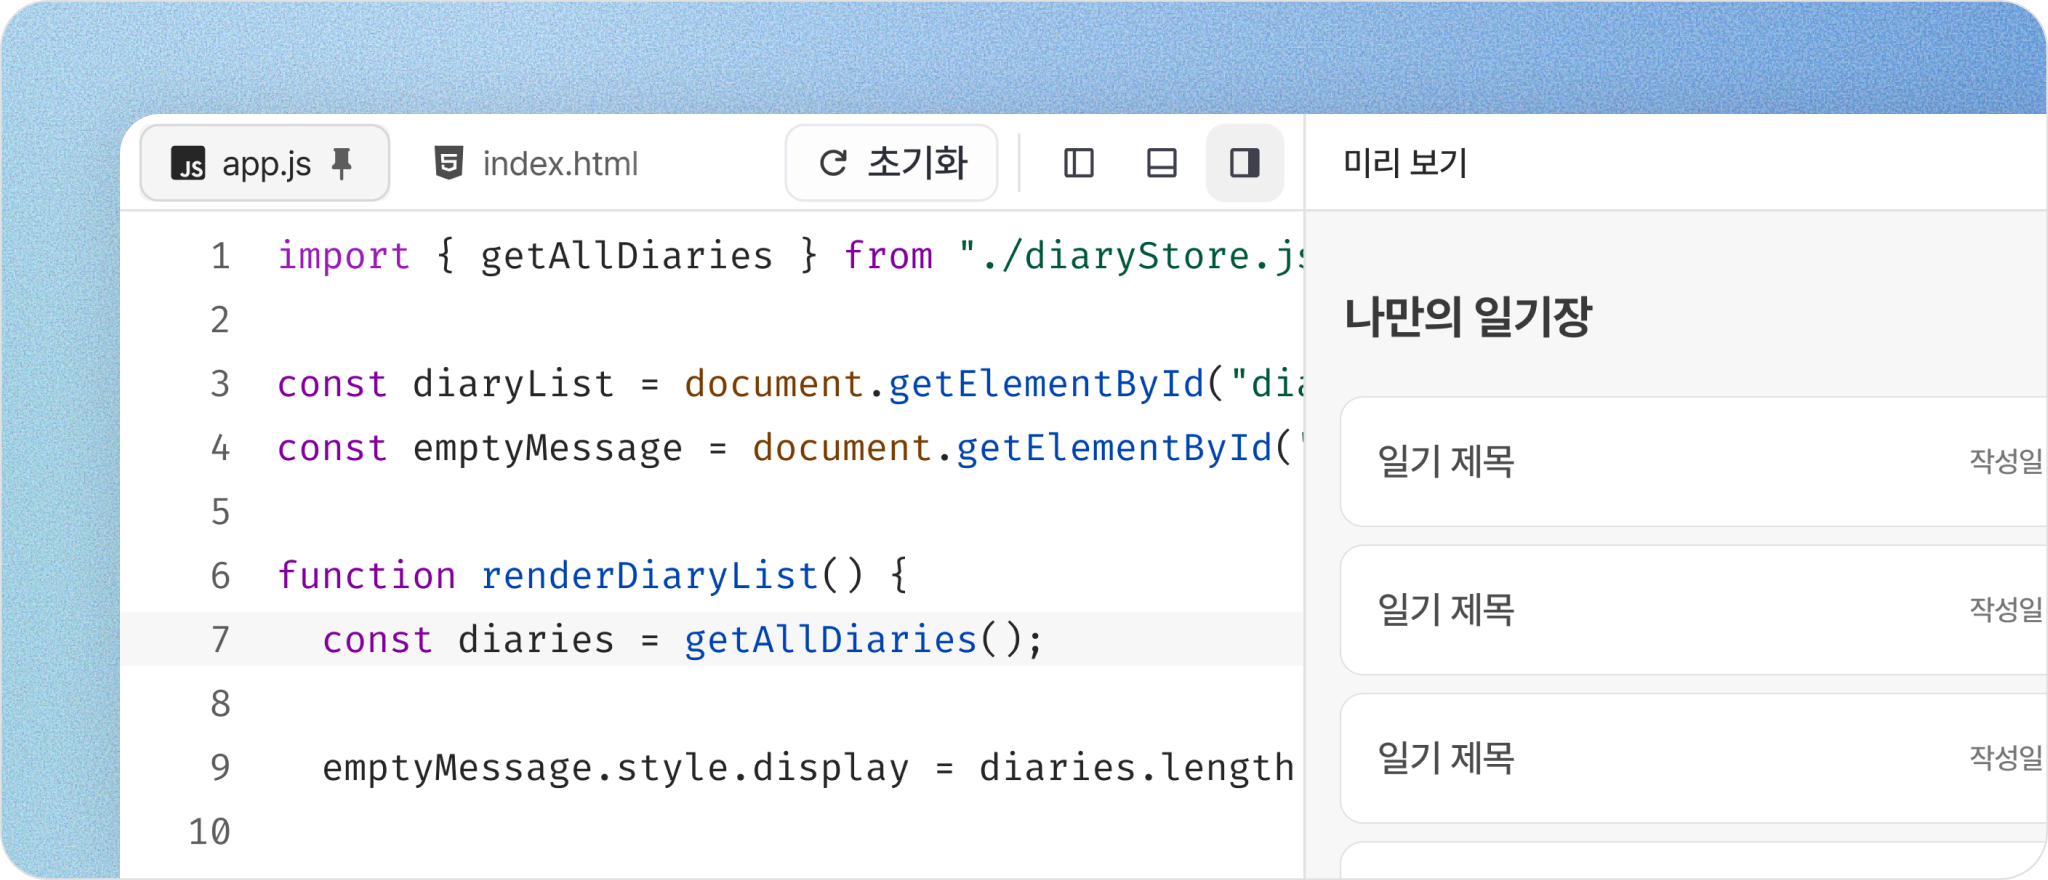Switch to bottom panel layout
Image resolution: width=2048 pixels, height=880 pixels.
[1161, 163]
